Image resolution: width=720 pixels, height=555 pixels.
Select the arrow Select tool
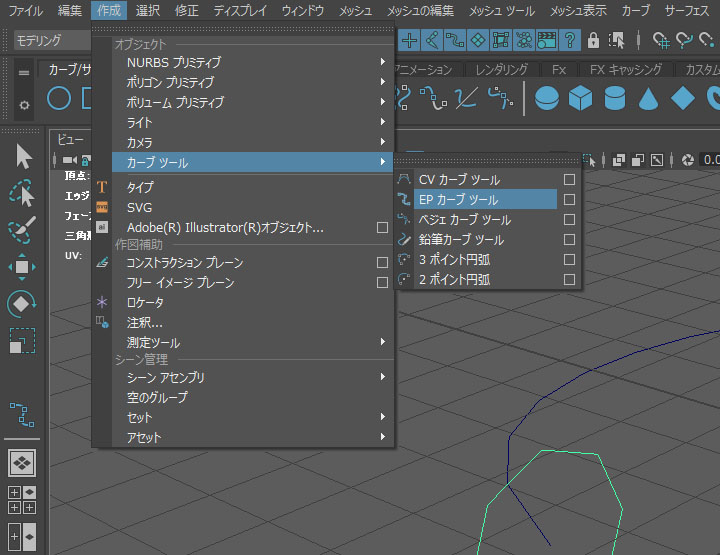click(x=23, y=156)
